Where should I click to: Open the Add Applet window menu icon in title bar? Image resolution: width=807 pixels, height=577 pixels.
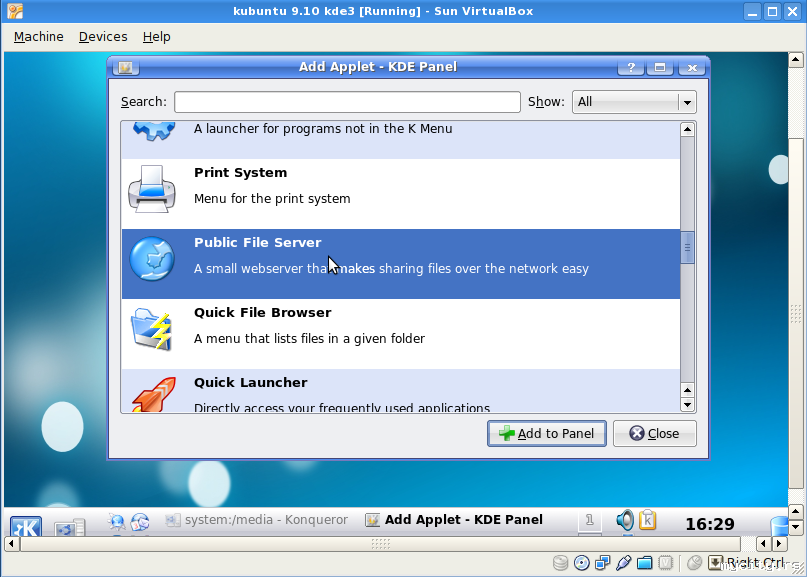pyautogui.click(x=126, y=67)
